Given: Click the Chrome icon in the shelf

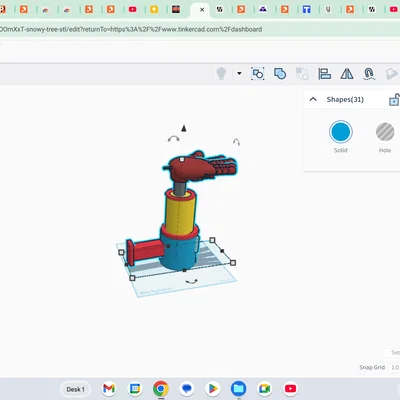Looking at the screenshot, I should (x=161, y=389).
